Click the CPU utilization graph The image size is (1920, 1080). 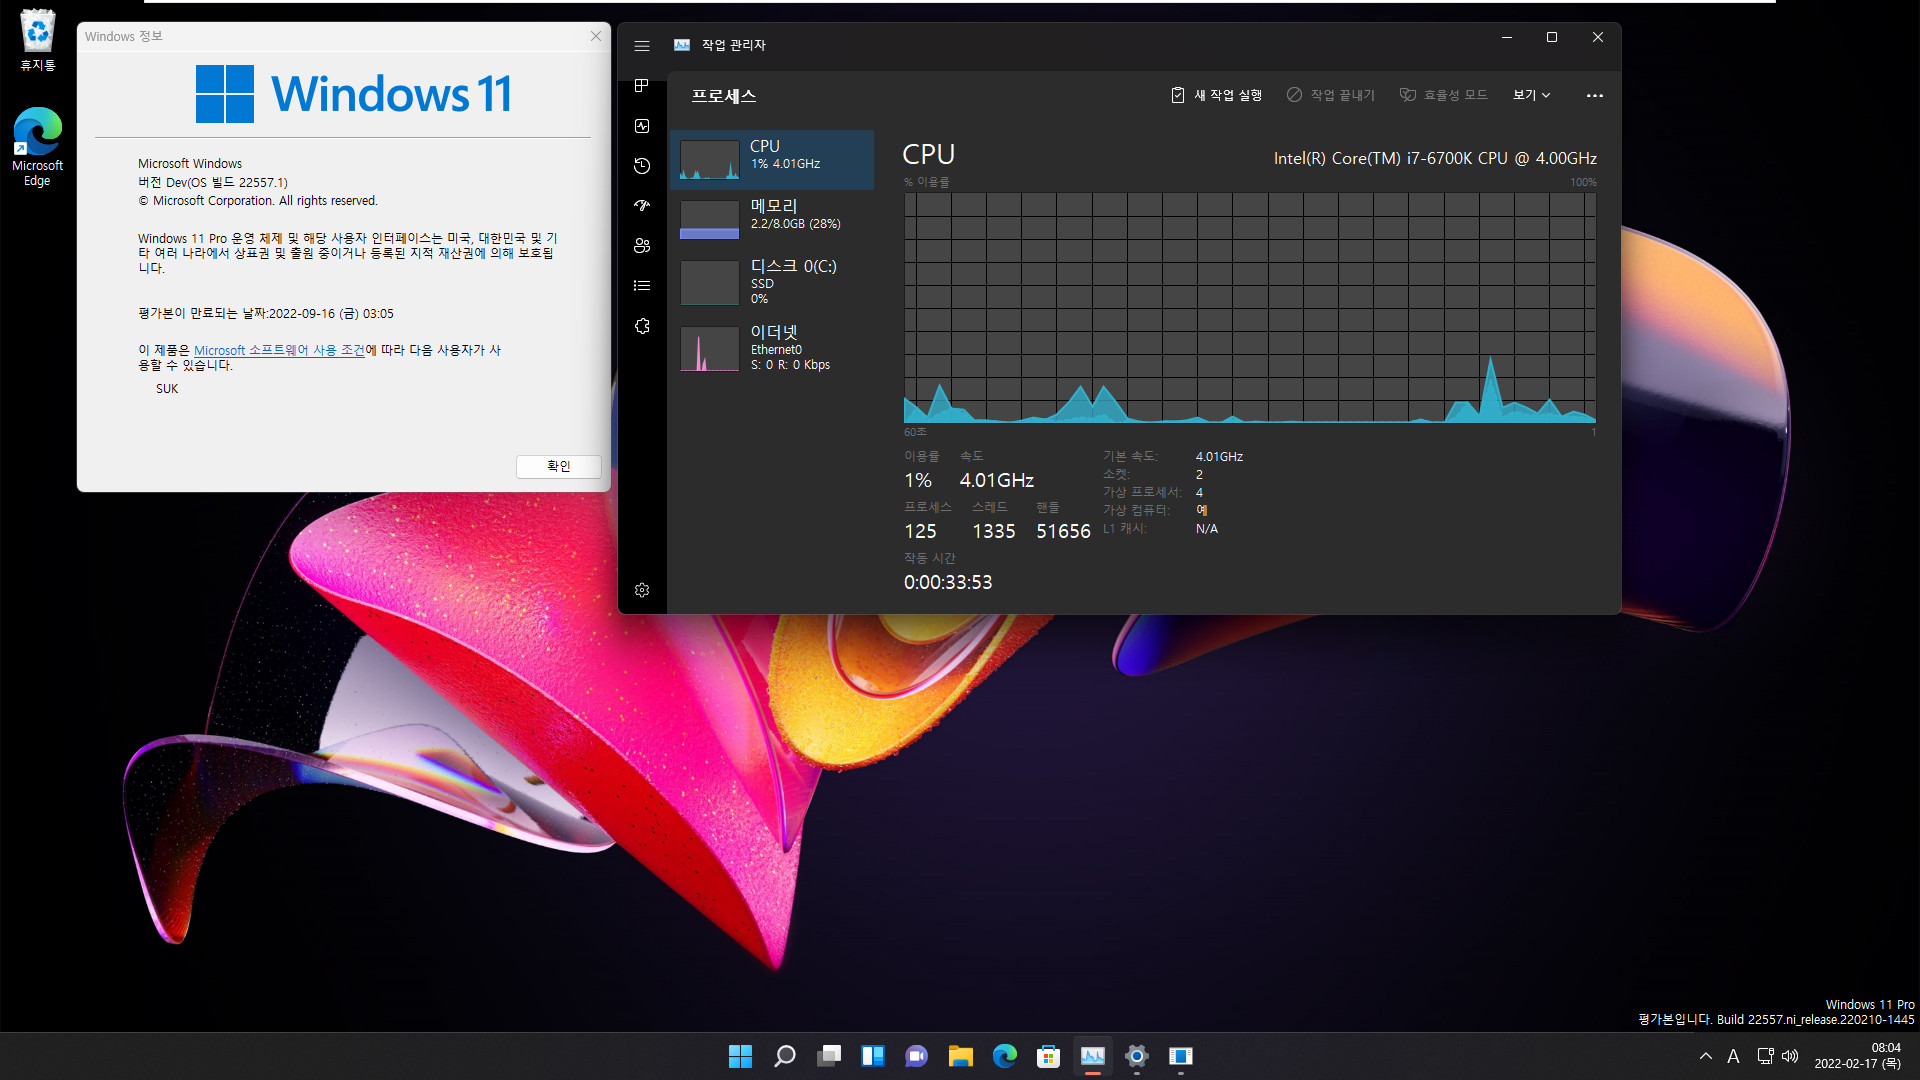coord(1250,308)
